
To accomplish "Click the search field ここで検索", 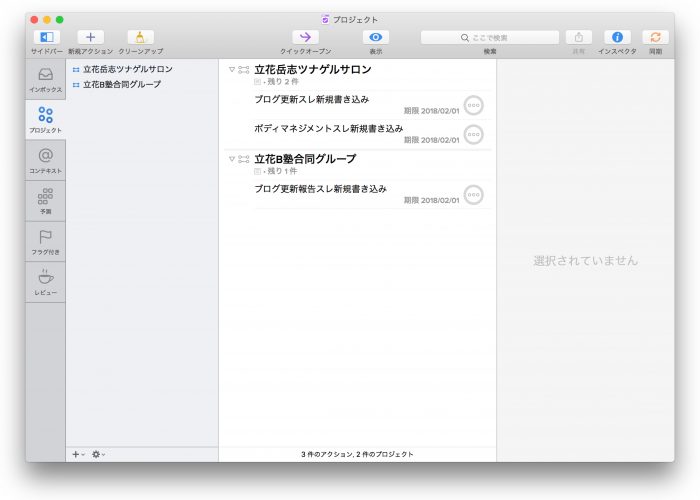I will click(490, 37).
